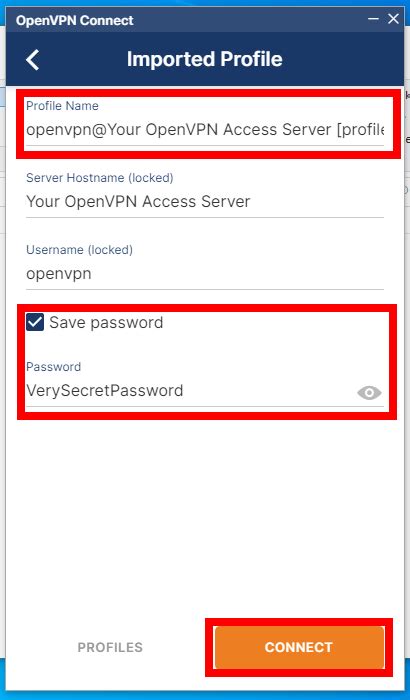The height and width of the screenshot is (700, 410).
Task: Close the OpenVPN Connect window
Action: pyautogui.click(x=393, y=19)
